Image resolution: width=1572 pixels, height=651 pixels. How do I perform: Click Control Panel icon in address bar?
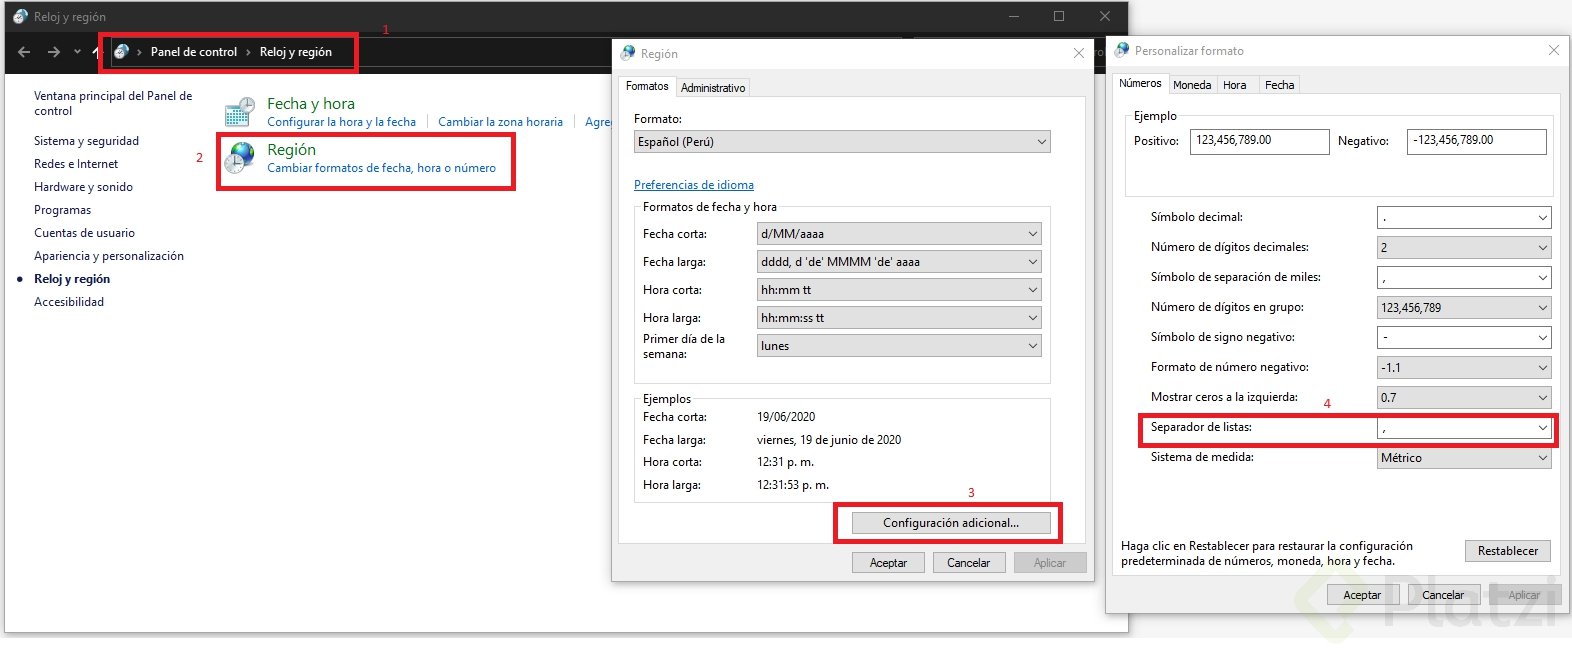coord(121,52)
